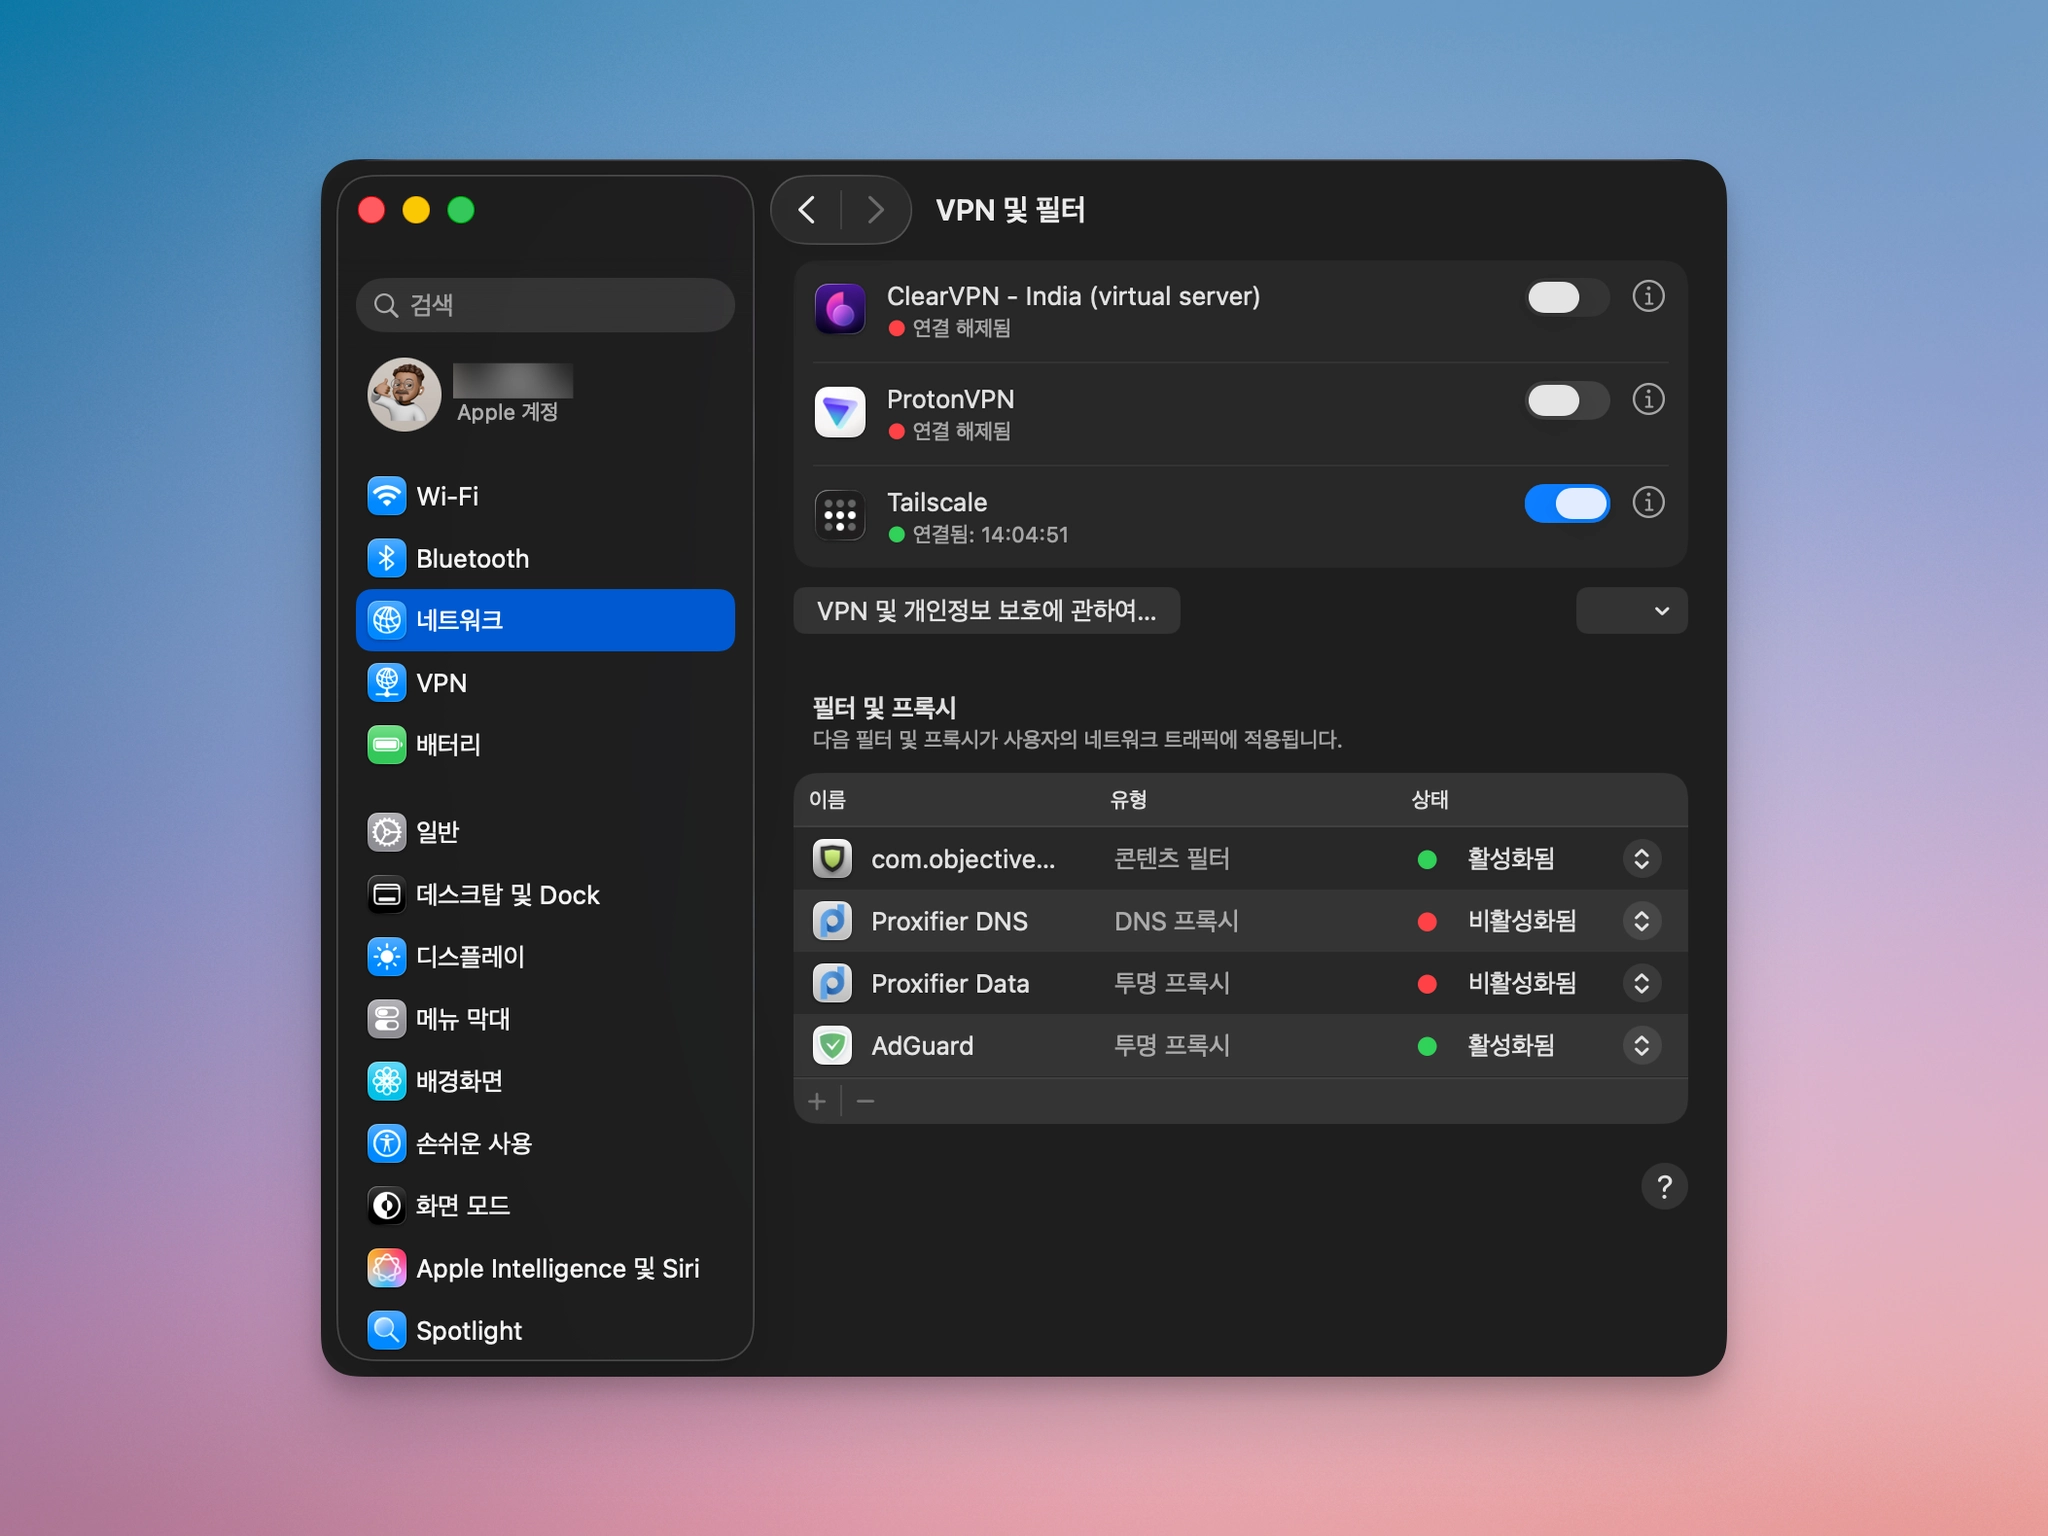Open the info icon for ProtonVPN
2048x1536 pixels.
click(1647, 400)
